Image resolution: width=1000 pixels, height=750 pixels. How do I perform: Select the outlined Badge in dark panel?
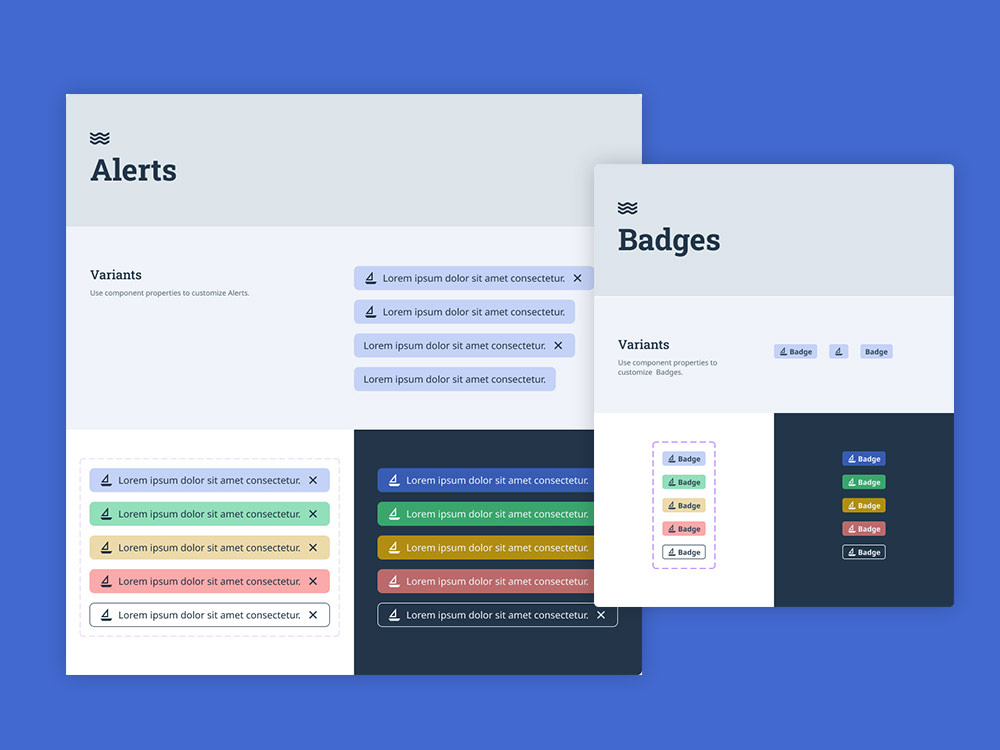click(864, 552)
